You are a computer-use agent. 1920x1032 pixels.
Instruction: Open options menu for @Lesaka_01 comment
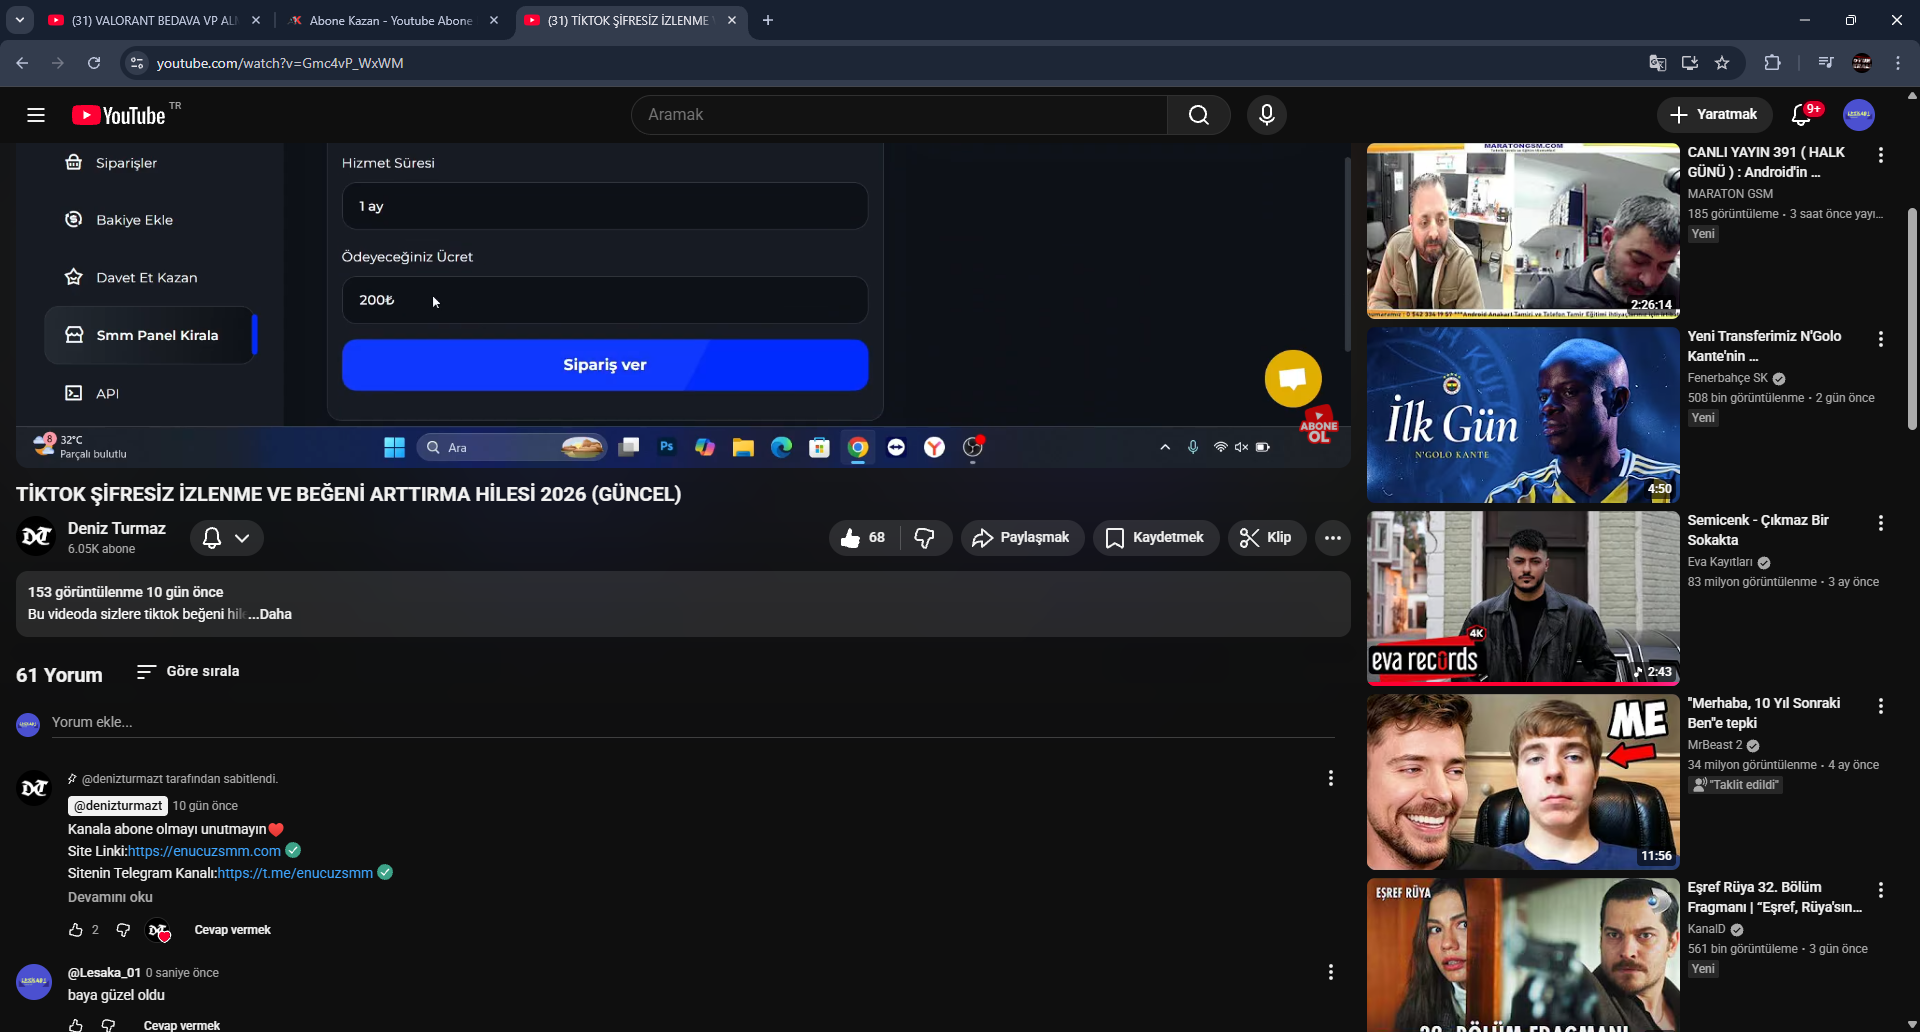(x=1330, y=972)
